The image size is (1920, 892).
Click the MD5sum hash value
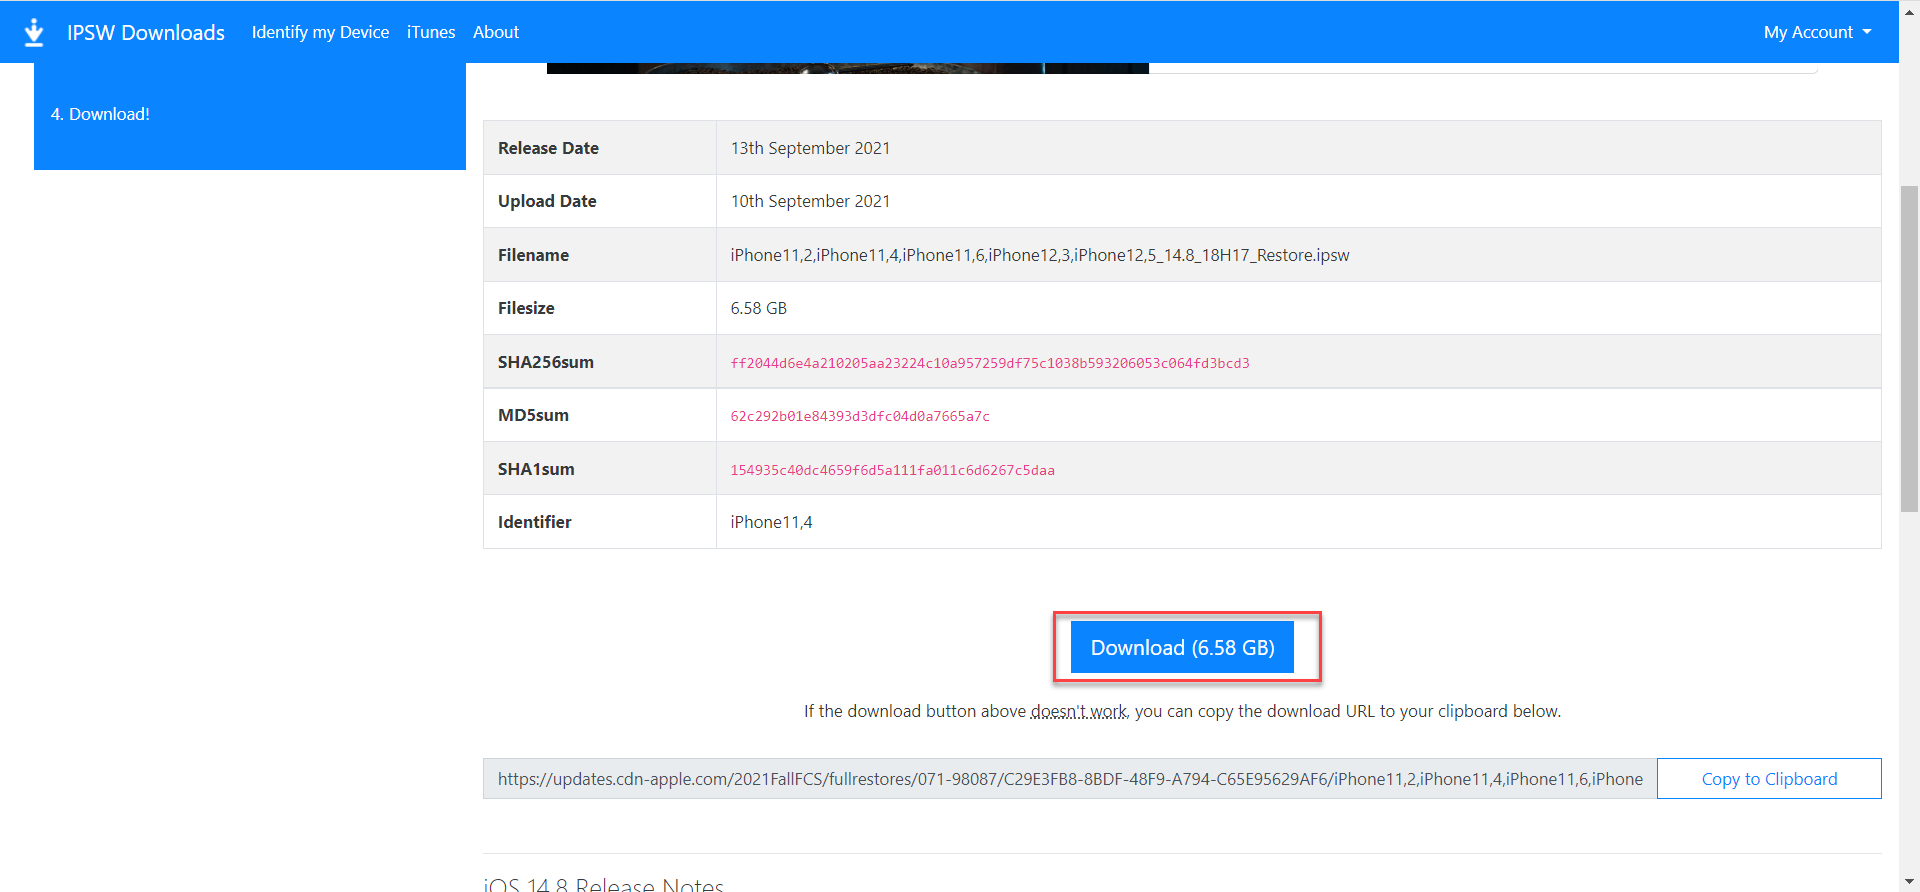[860, 416]
